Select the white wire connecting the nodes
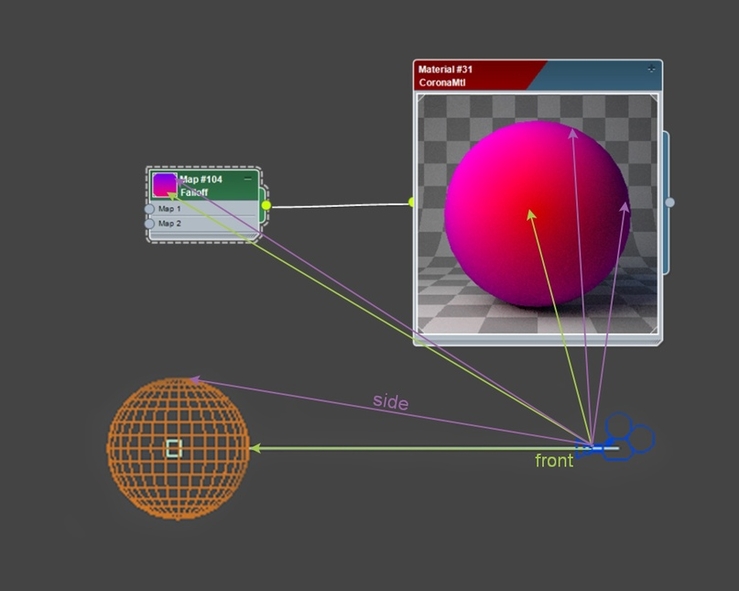The image size is (739, 591). tap(340, 205)
